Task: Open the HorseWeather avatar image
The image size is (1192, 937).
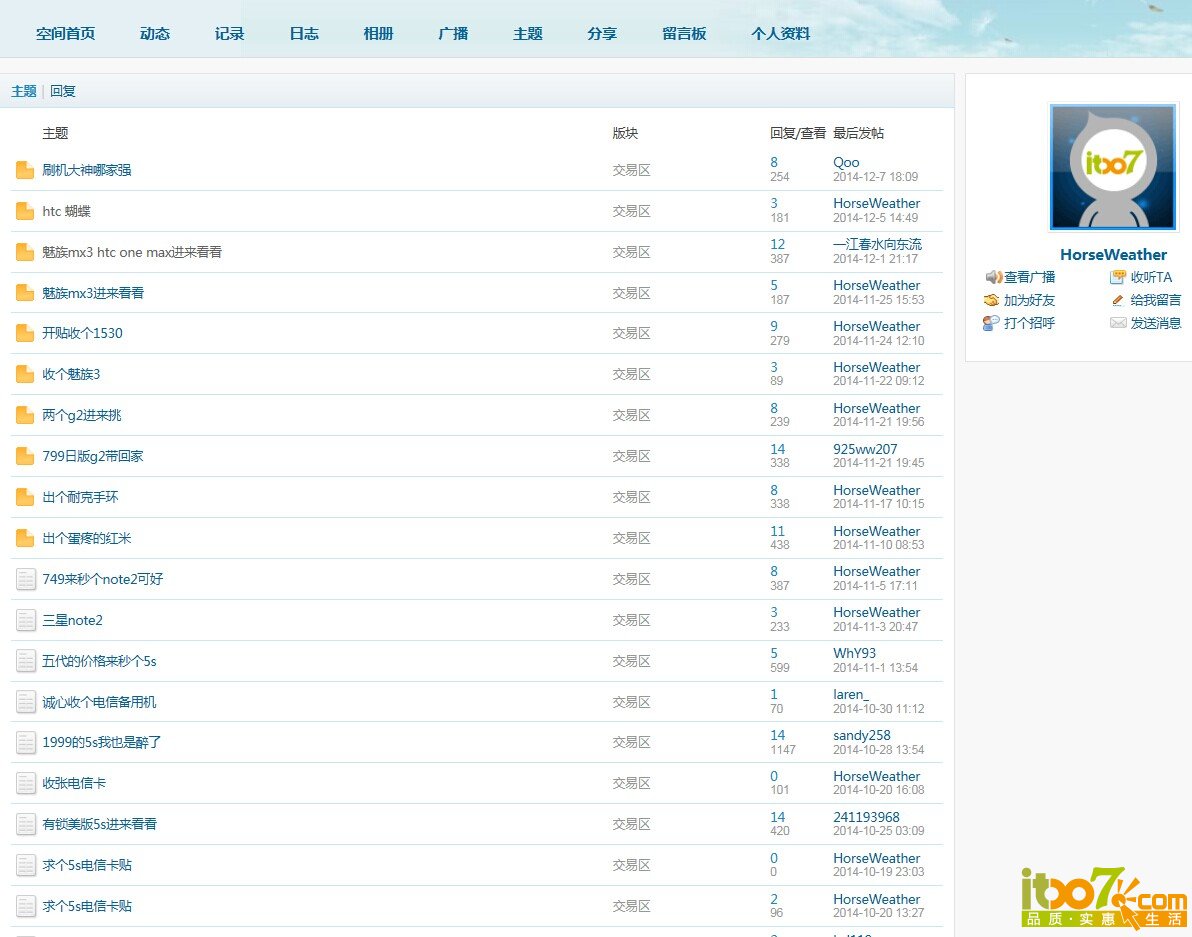Action: coord(1113,167)
